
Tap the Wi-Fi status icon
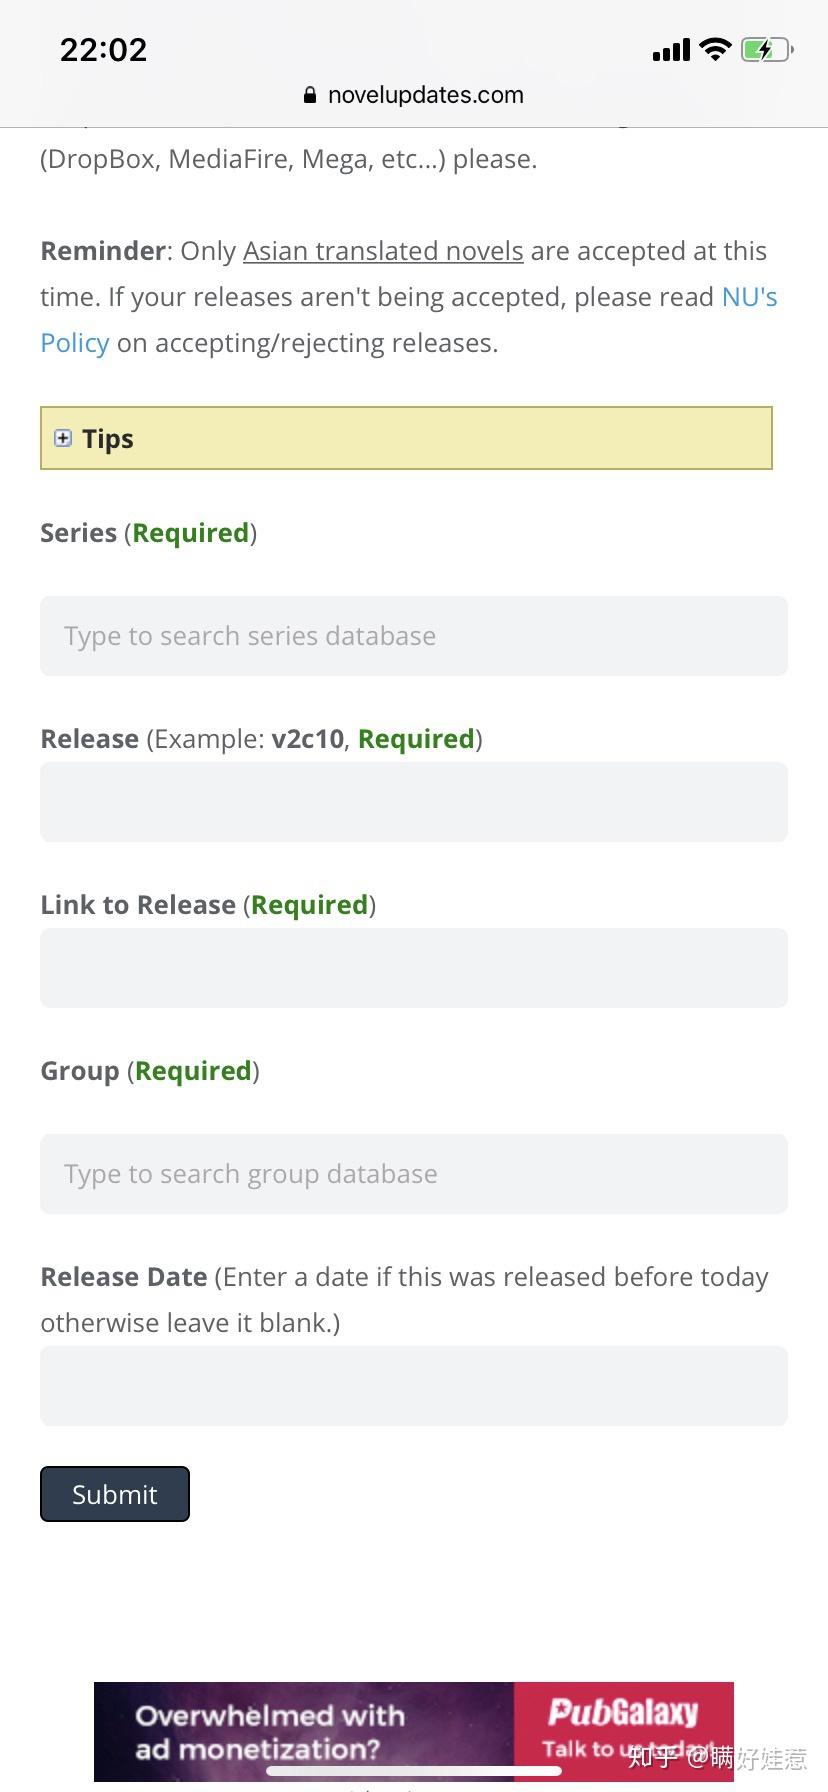(715, 49)
